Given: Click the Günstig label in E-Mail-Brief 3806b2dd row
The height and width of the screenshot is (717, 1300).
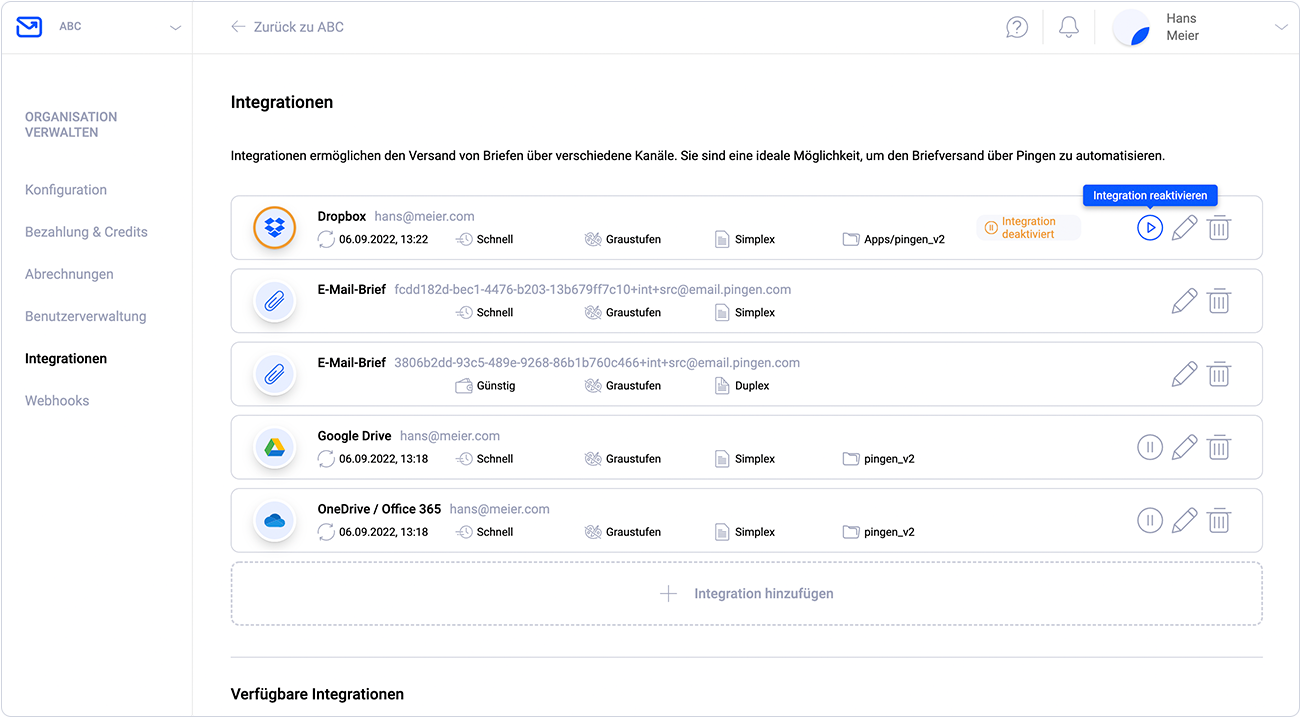Looking at the screenshot, I should [496, 386].
